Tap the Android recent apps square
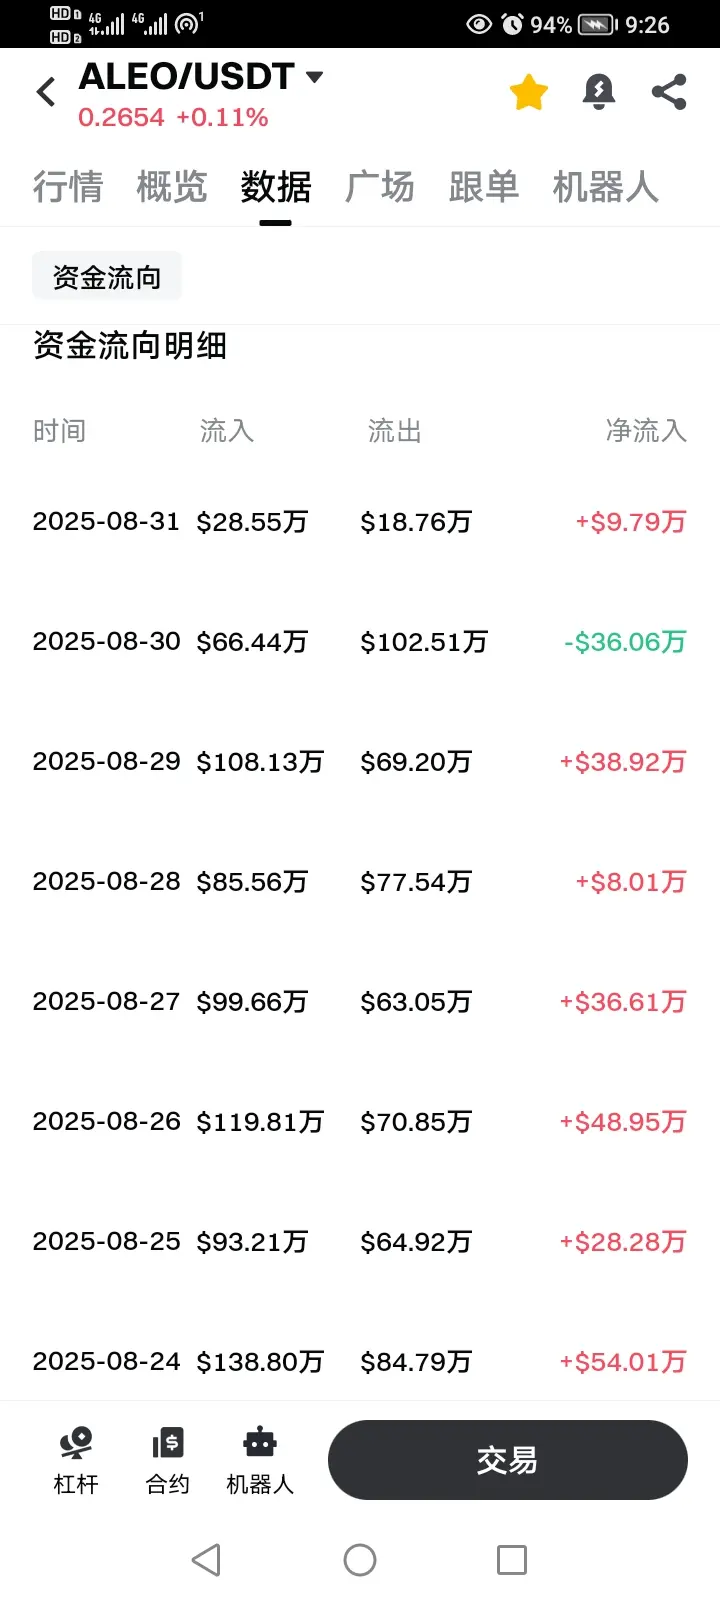The width and height of the screenshot is (720, 1600). tap(512, 1560)
